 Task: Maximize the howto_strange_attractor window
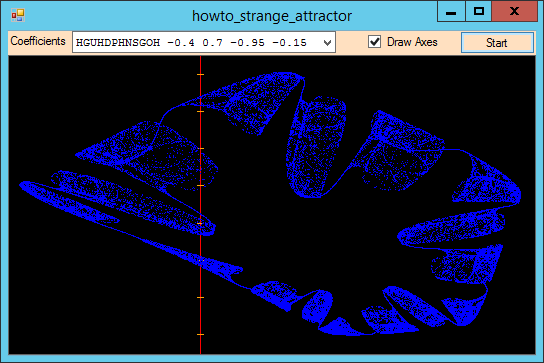[x=478, y=11]
